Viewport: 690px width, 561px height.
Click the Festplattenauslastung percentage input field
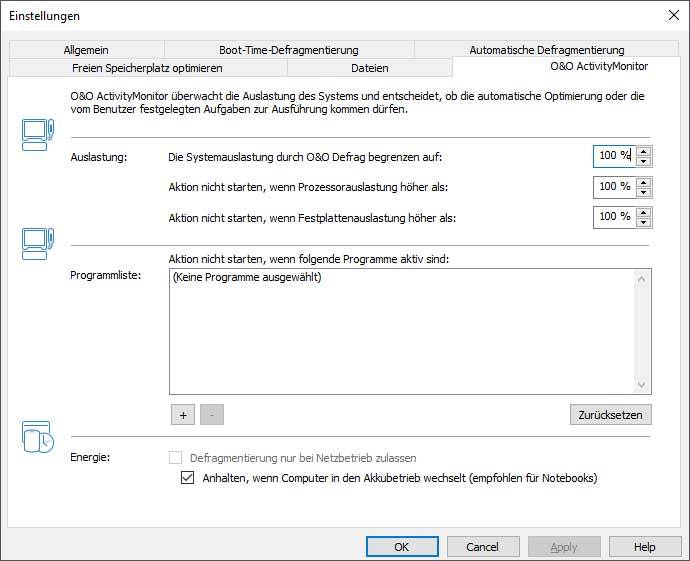[615, 217]
